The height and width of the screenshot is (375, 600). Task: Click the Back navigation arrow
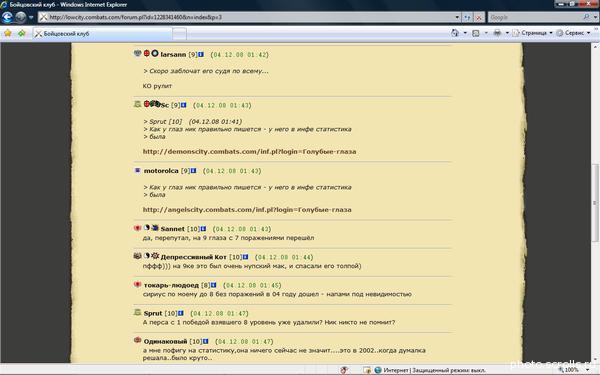click(7, 17)
